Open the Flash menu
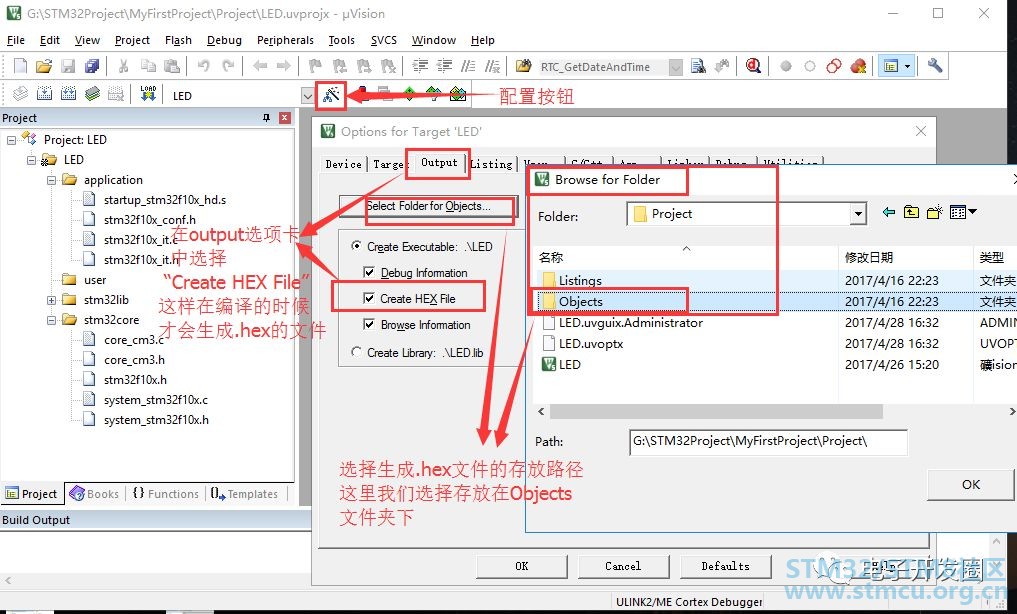Viewport: 1017px width, 614px height. click(x=178, y=40)
